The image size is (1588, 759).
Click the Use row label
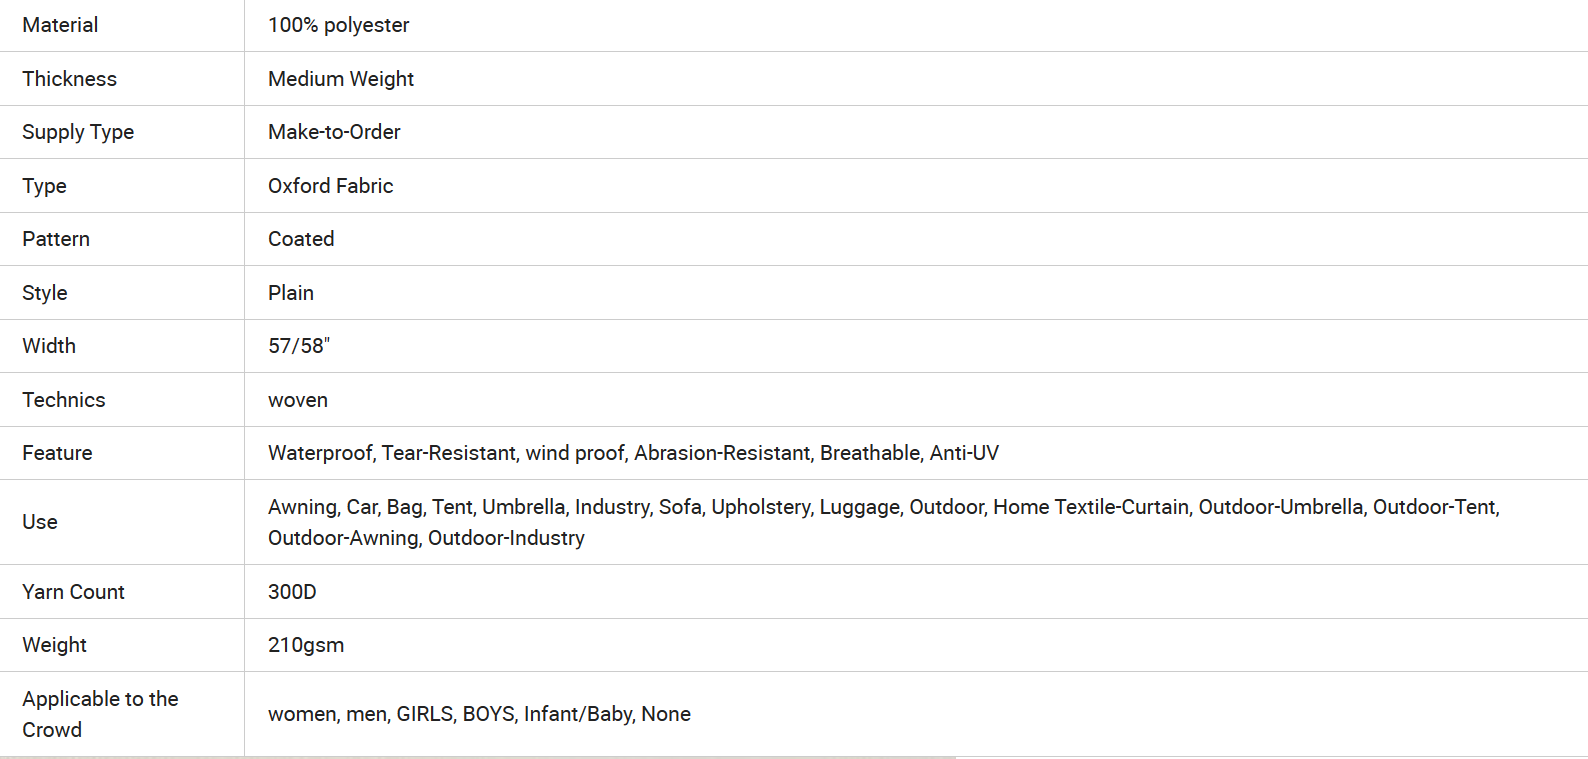[40, 522]
